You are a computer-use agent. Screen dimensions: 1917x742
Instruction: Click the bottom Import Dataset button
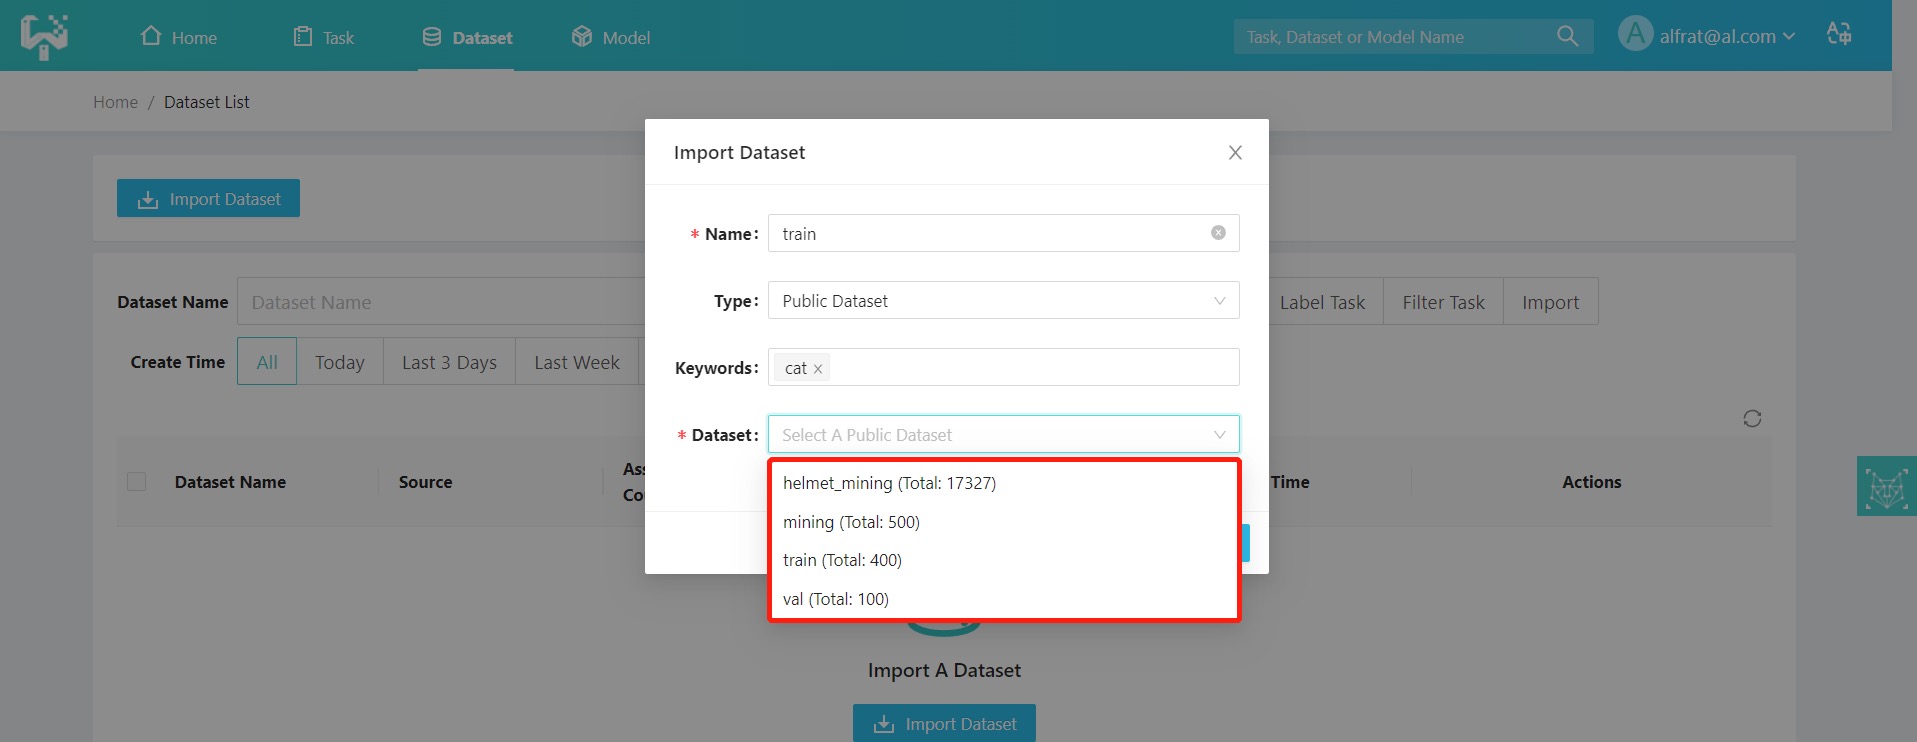944,723
